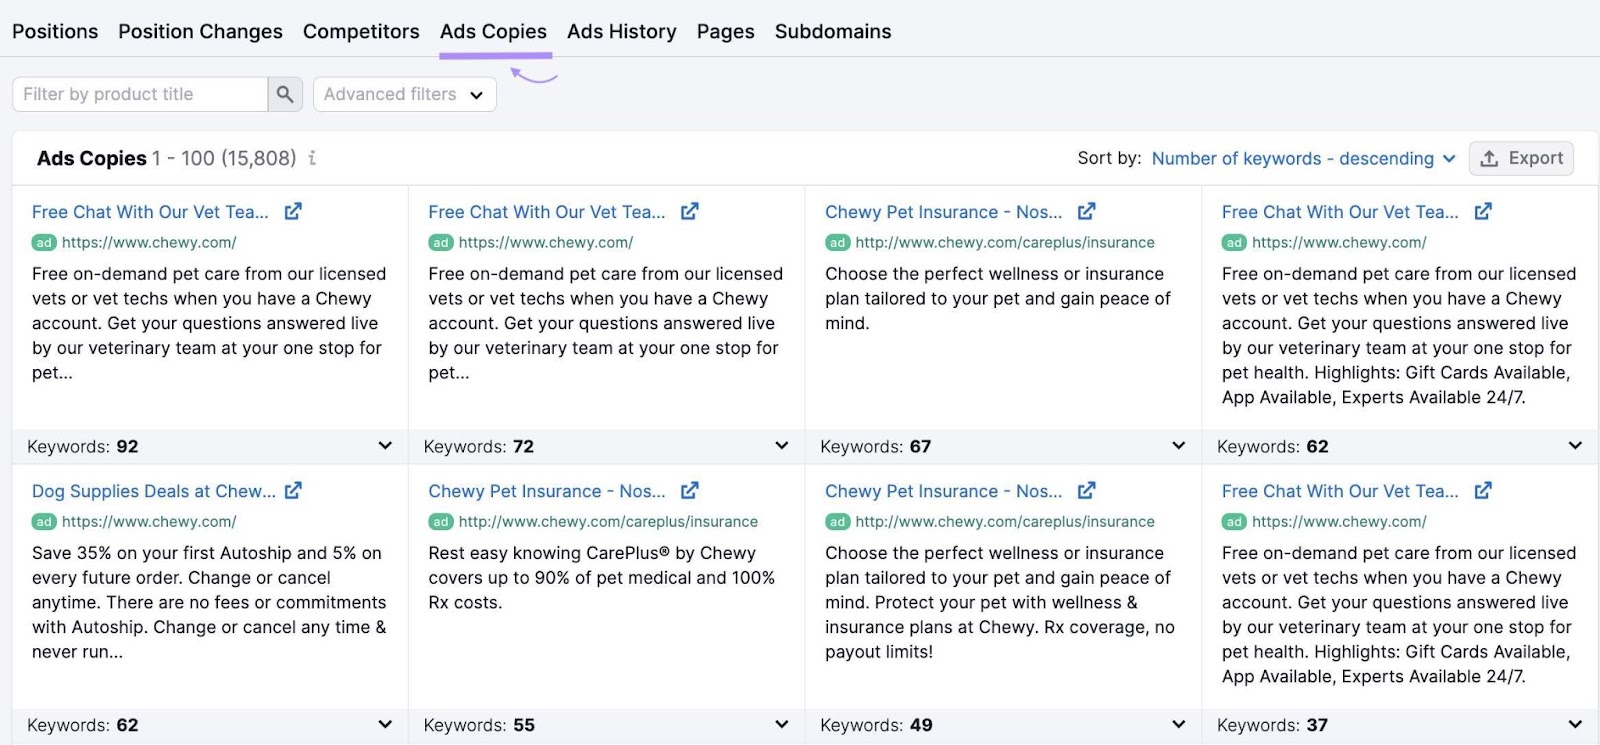
Task: Switch to Position Changes tab
Action: click(200, 31)
